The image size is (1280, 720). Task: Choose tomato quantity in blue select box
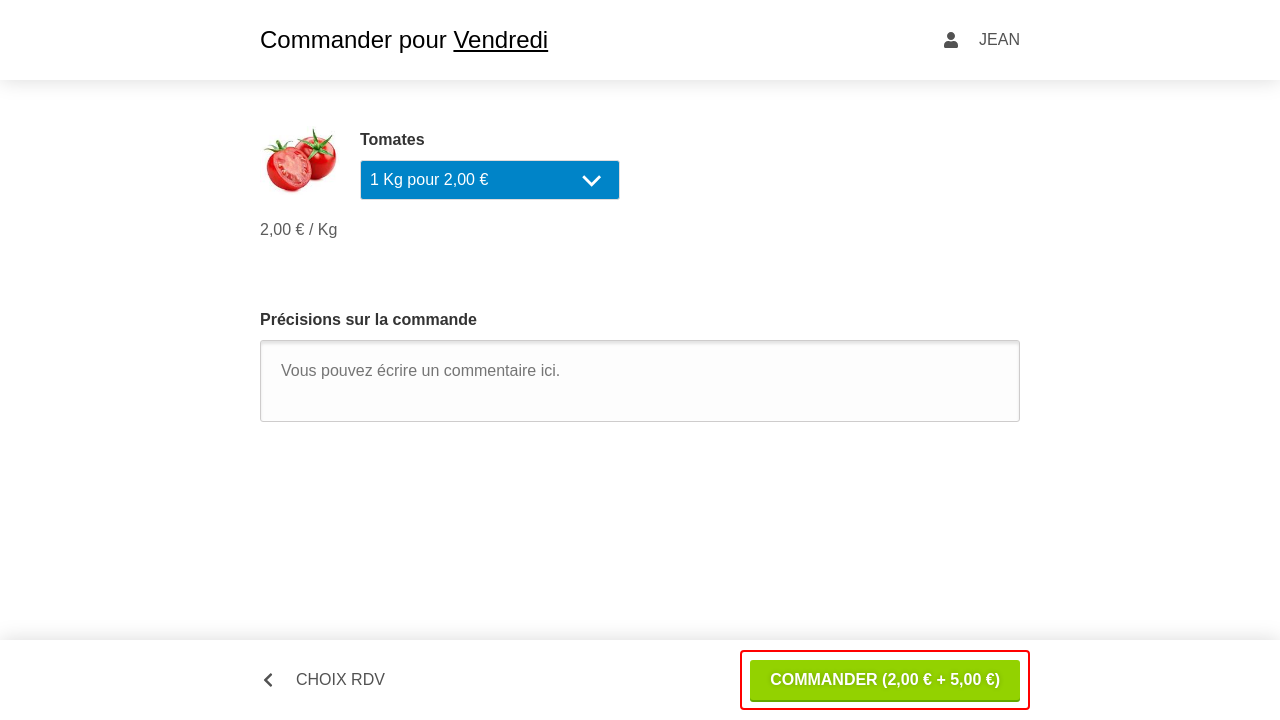[490, 180]
